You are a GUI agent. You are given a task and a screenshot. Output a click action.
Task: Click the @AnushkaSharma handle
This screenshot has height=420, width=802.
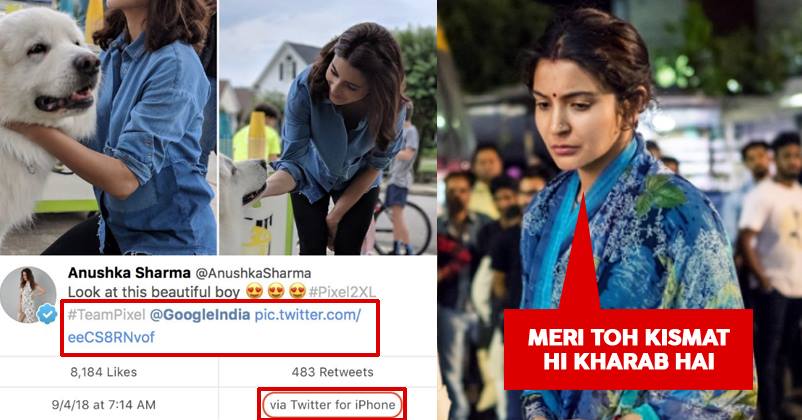(x=253, y=273)
